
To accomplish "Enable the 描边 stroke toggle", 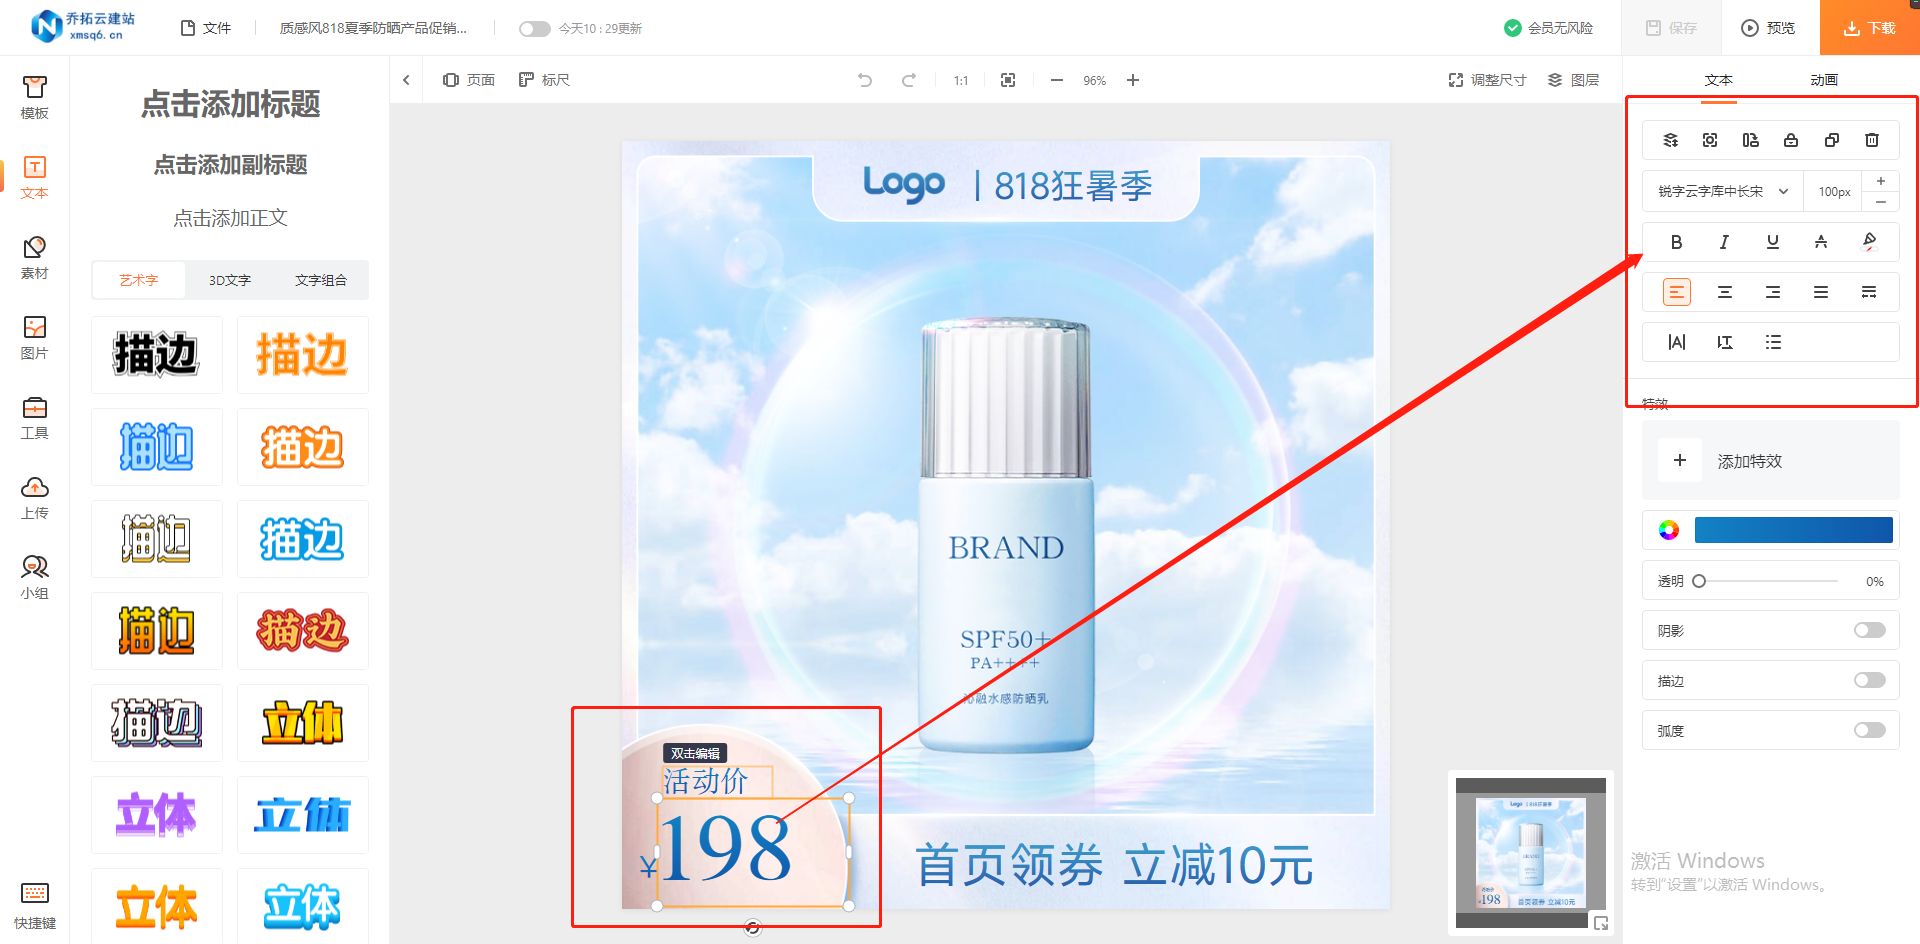I will pos(1868,680).
